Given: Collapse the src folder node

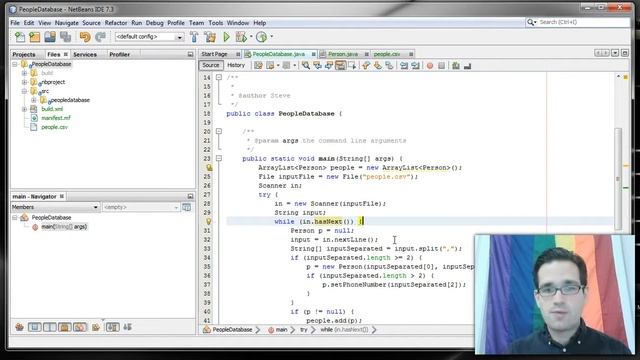Looking at the screenshot, I should click(x=24, y=91).
